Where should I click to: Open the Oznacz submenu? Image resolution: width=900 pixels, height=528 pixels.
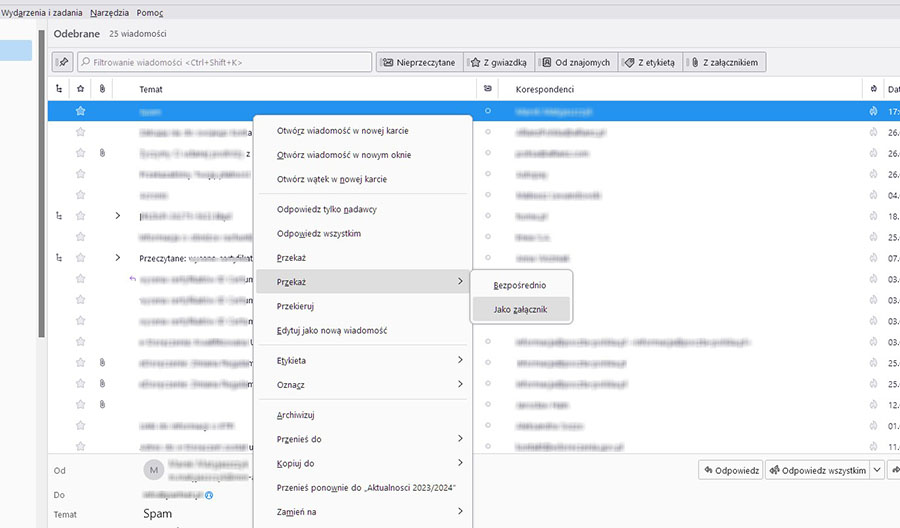(x=362, y=385)
